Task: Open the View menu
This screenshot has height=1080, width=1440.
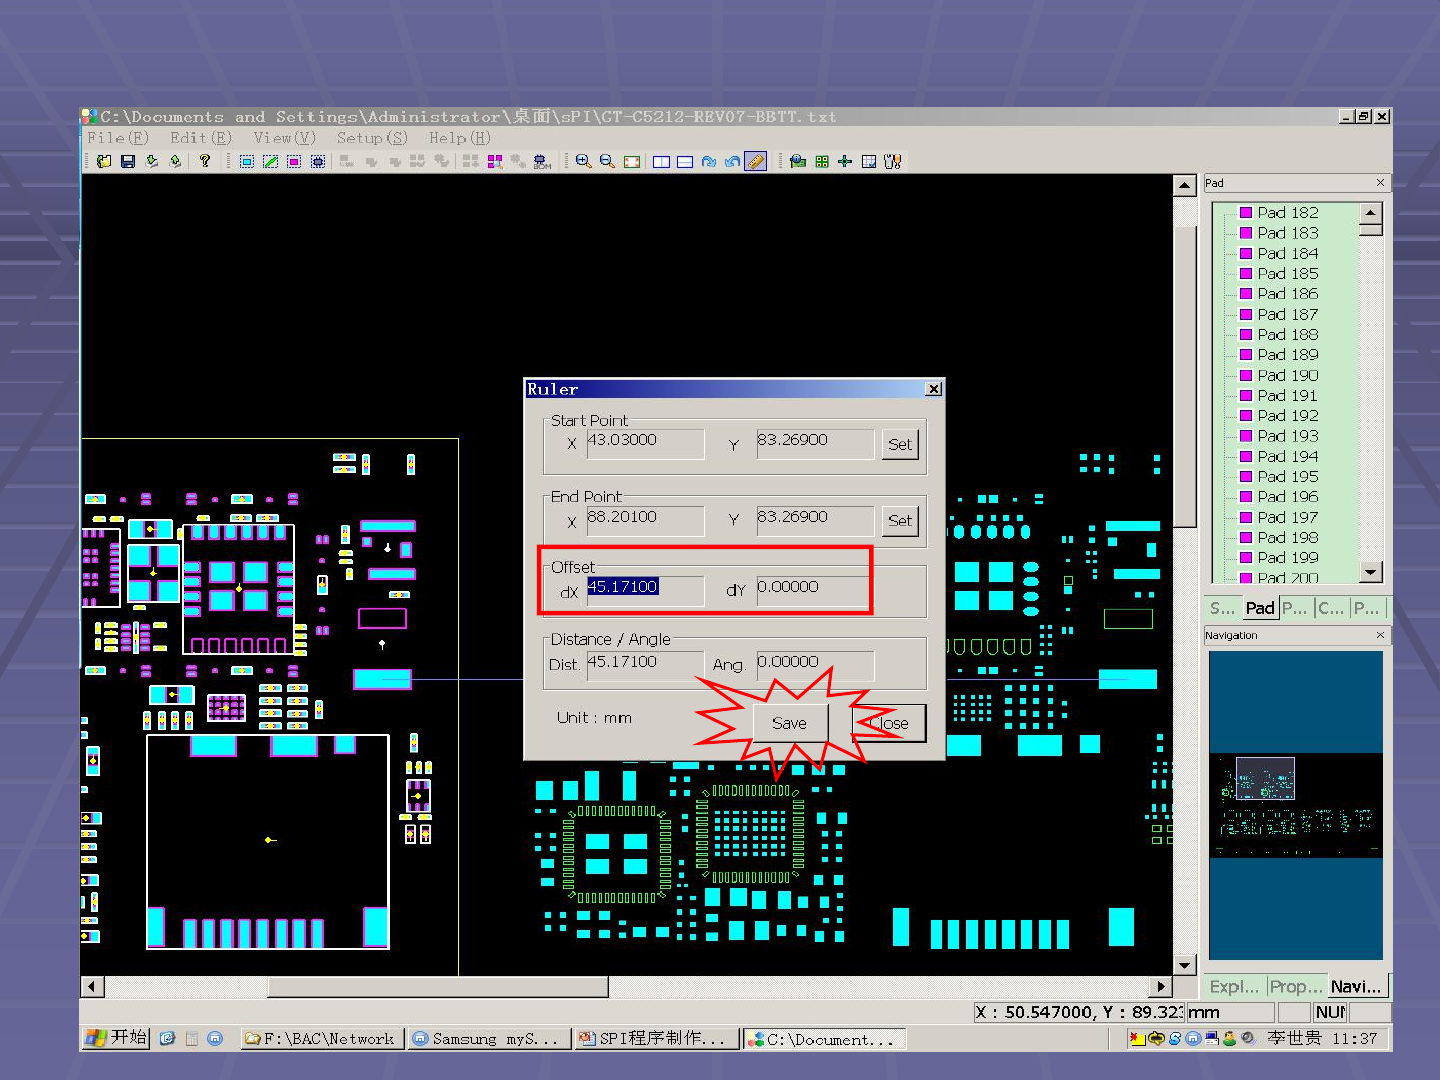Action: click(x=284, y=138)
